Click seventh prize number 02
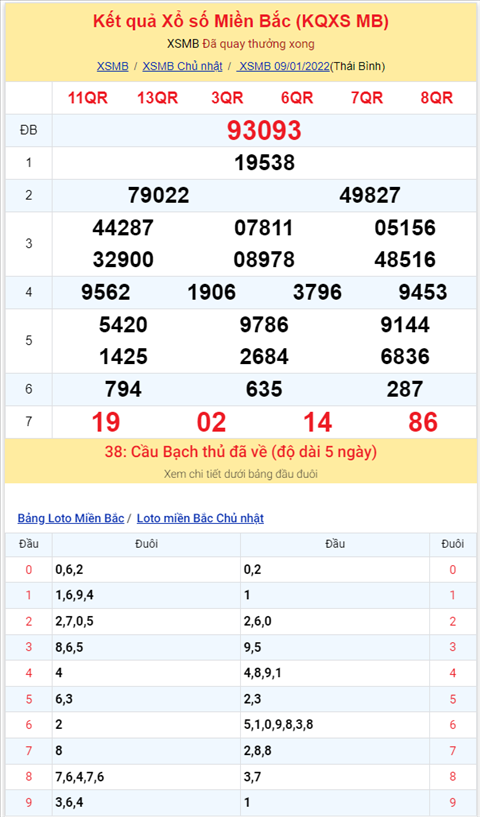 tap(211, 422)
